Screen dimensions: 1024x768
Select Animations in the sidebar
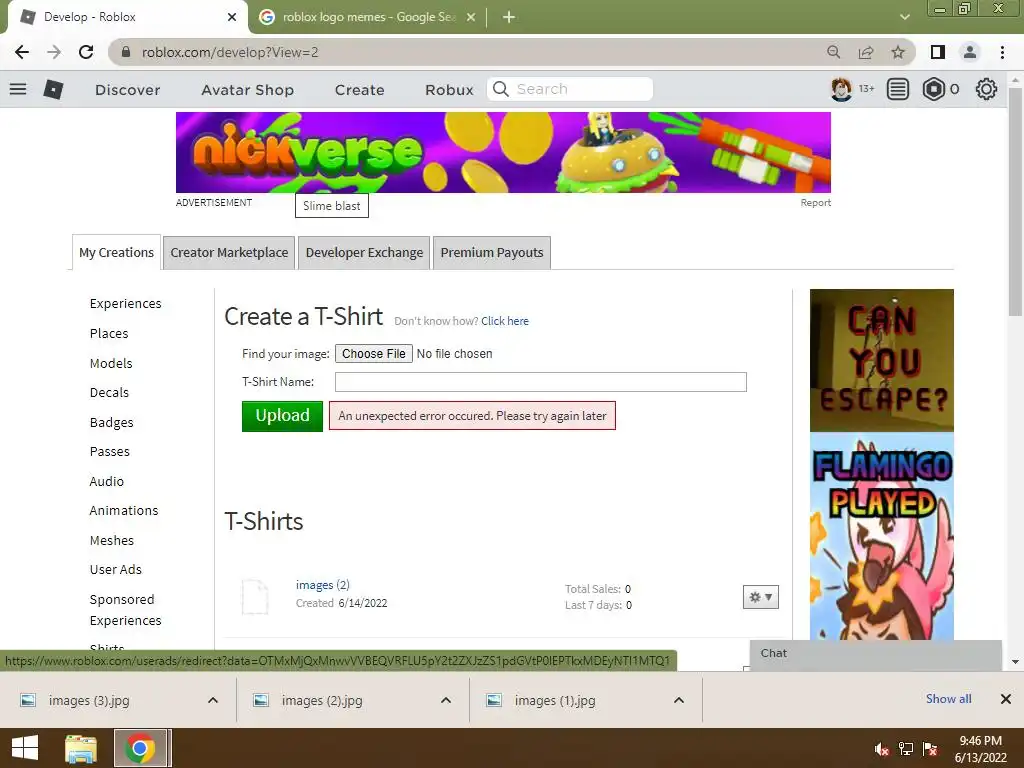[x=124, y=511]
